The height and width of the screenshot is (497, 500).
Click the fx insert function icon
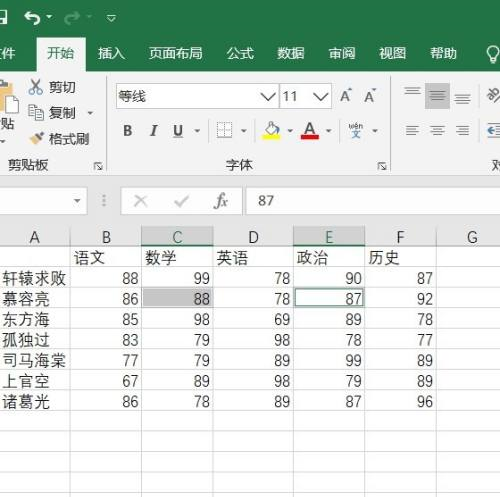point(221,201)
